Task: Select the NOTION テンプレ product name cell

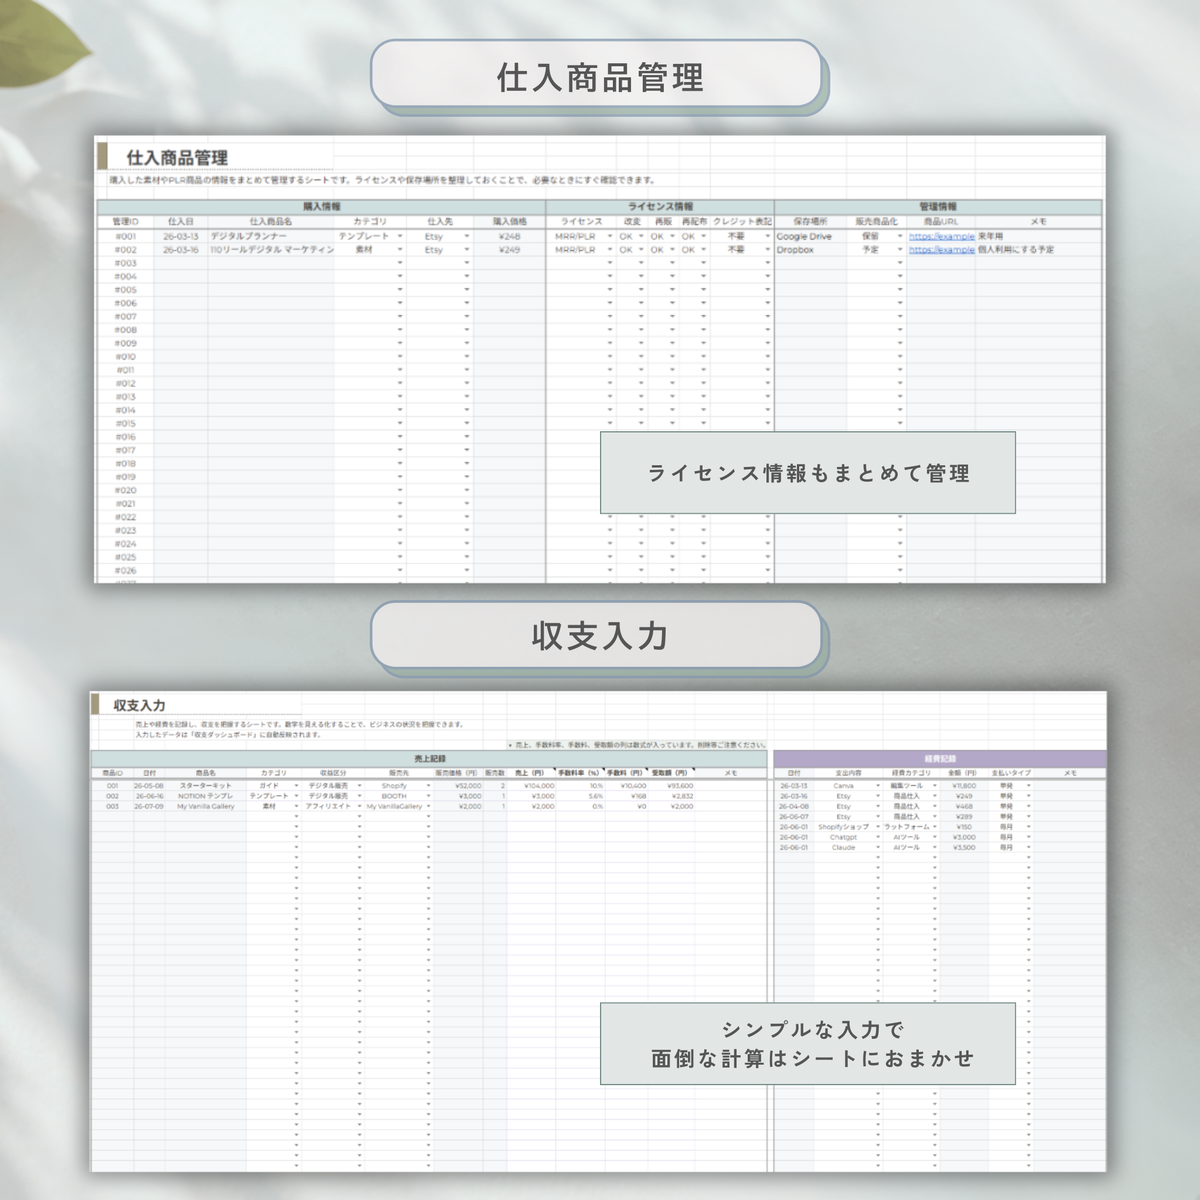Action: pos(205,796)
